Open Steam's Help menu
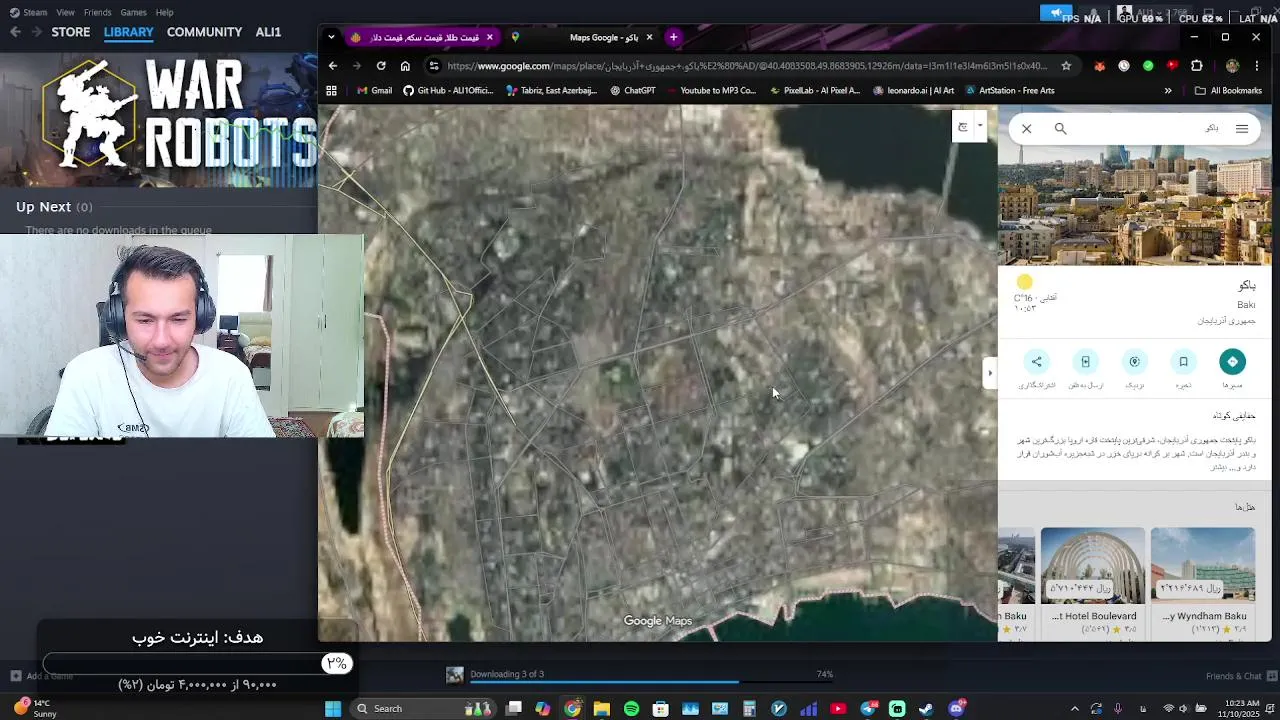This screenshot has height=720, width=1280. coord(164,12)
